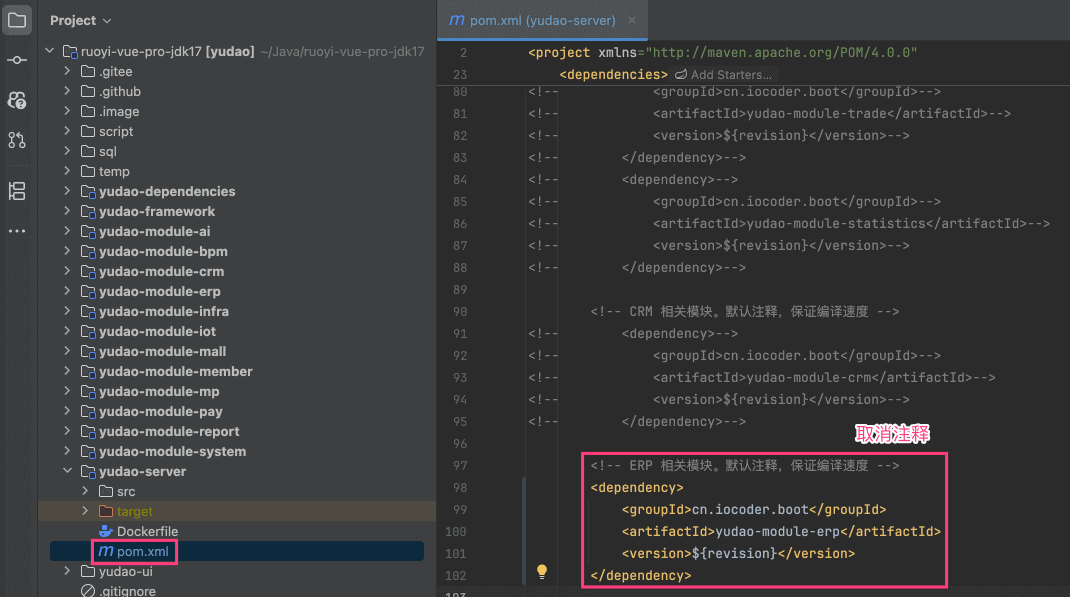Show more tool windows via ellipsis icon
This screenshot has width=1070, height=597.
17,231
